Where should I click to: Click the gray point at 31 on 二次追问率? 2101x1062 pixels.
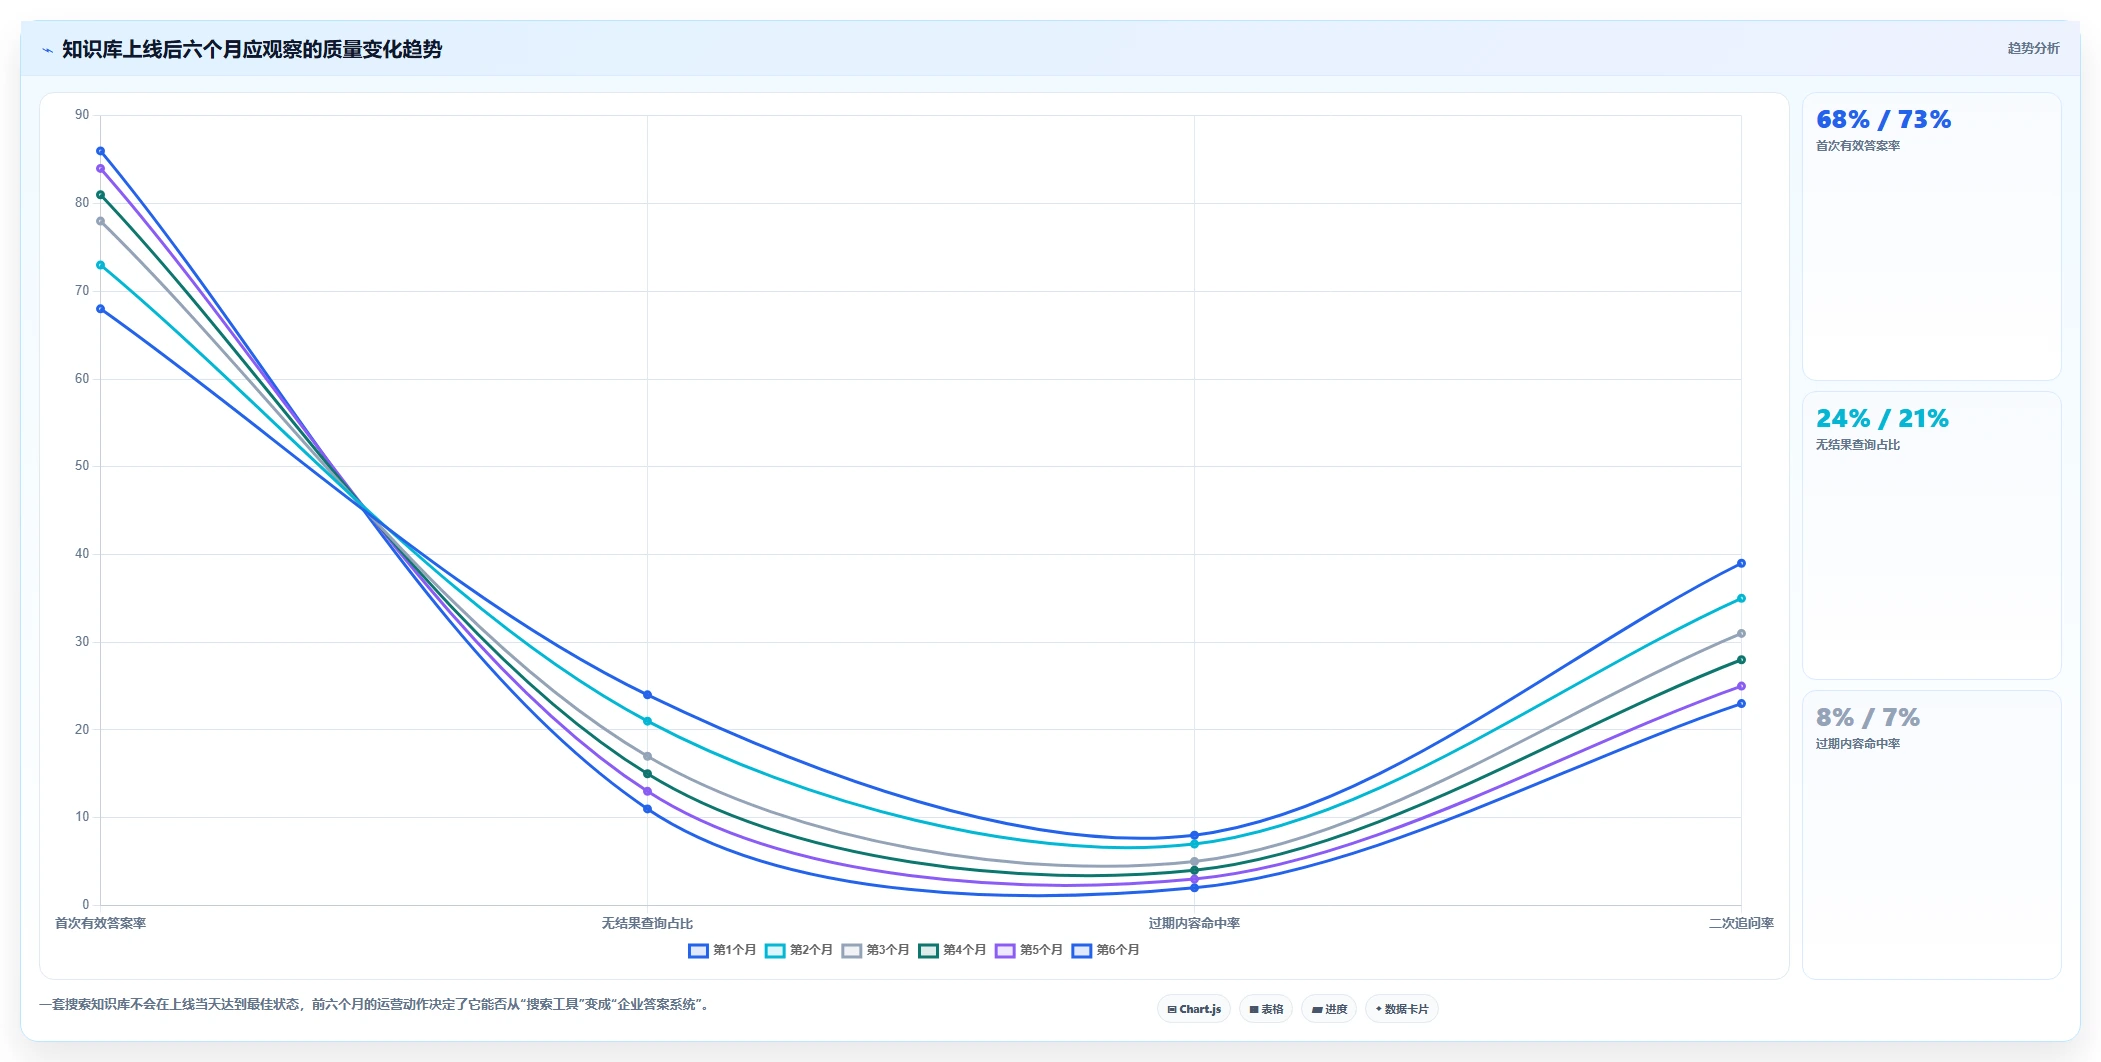click(x=1741, y=633)
